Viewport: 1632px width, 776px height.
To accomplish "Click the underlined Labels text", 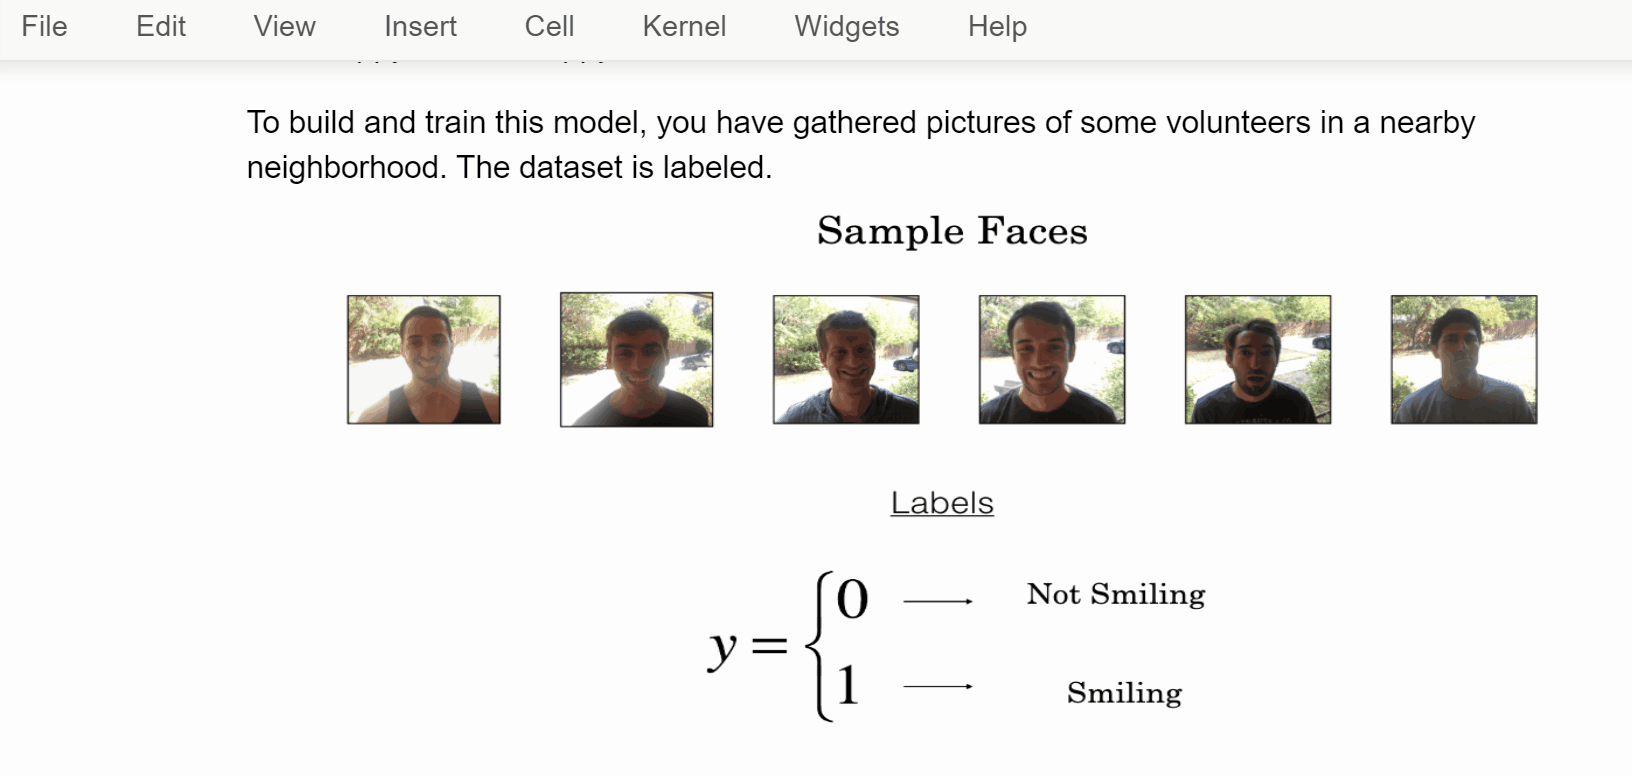I will (942, 502).
